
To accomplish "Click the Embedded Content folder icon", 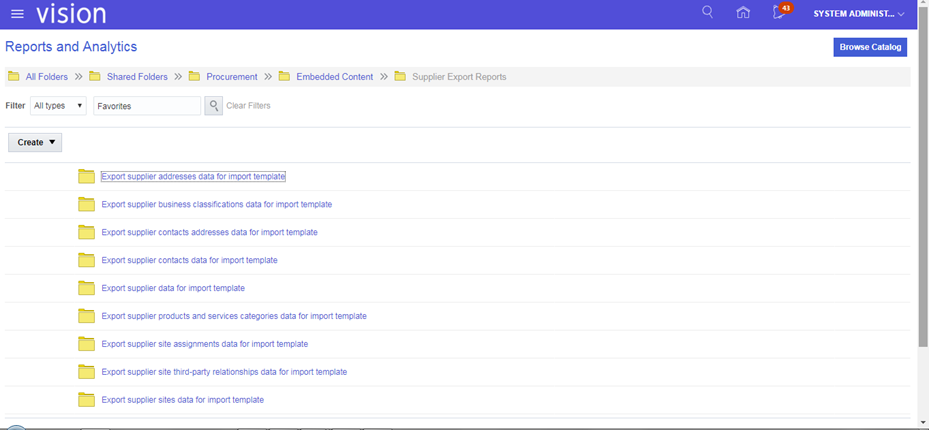I will coord(284,76).
